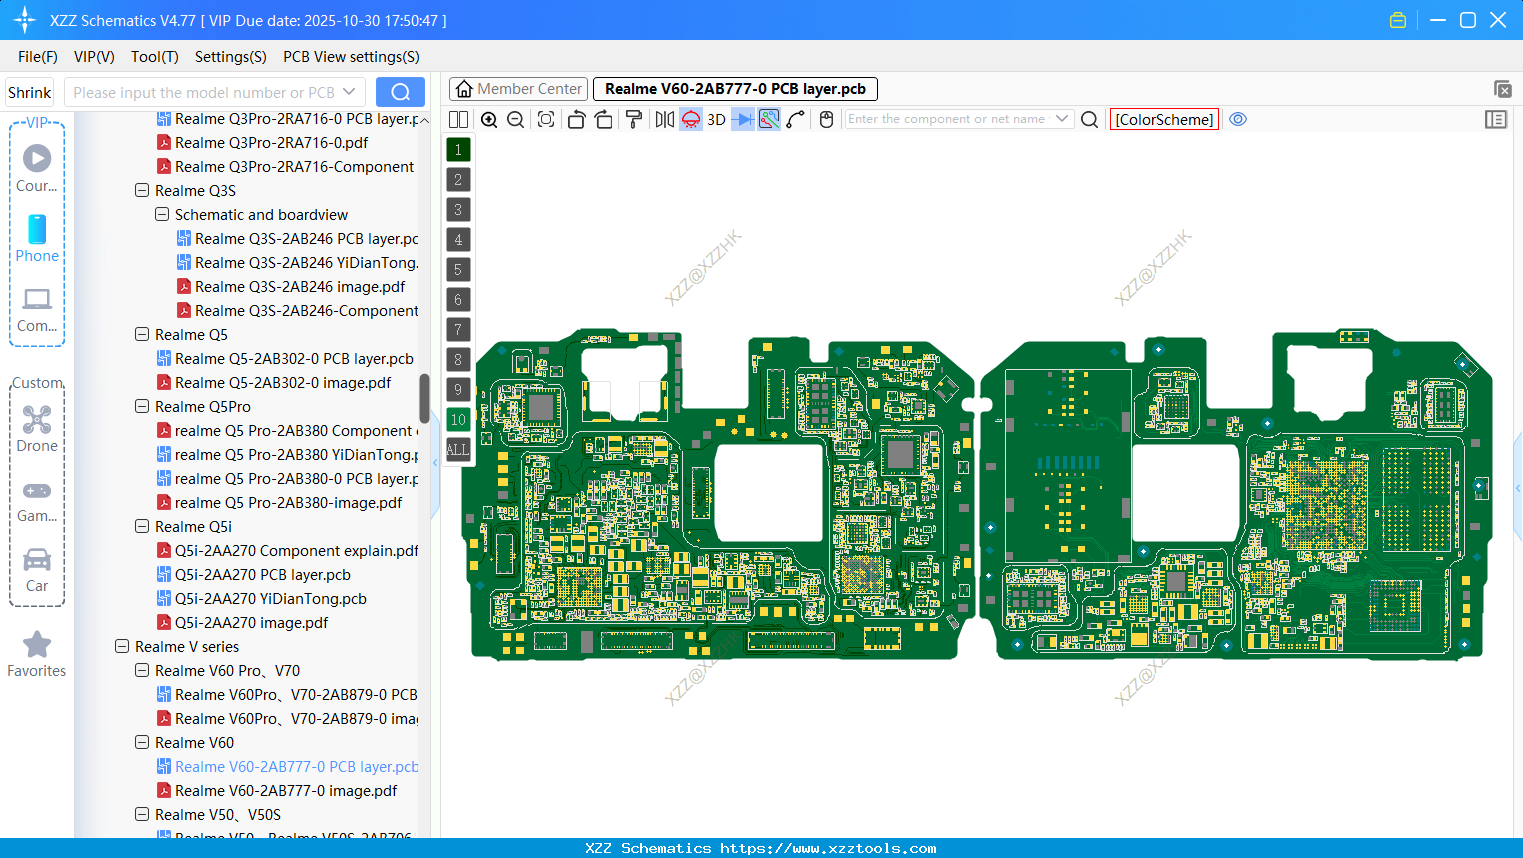
Task: Open the 3D board view
Action: (x=715, y=119)
